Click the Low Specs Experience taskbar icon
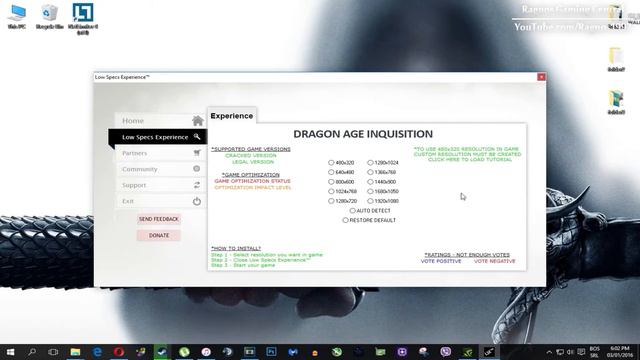The image size is (640, 360). coord(489,352)
